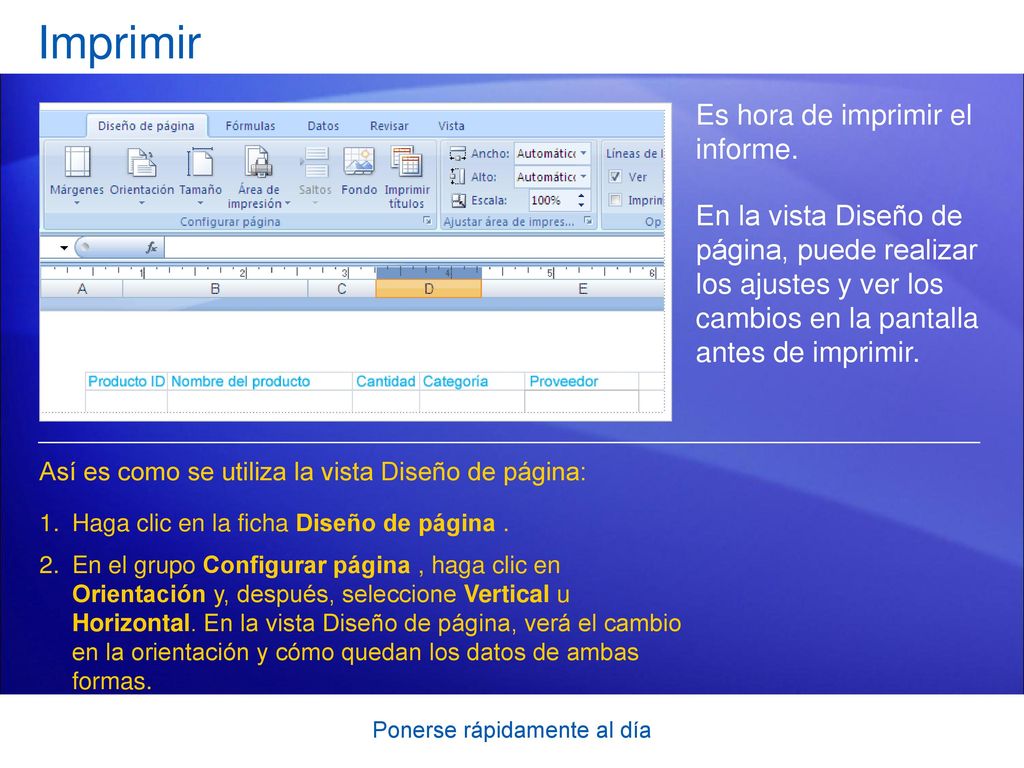Image resolution: width=1024 pixels, height=768 pixels.
Task: Select the Diseño de página tab
Action: pos(146,126)
